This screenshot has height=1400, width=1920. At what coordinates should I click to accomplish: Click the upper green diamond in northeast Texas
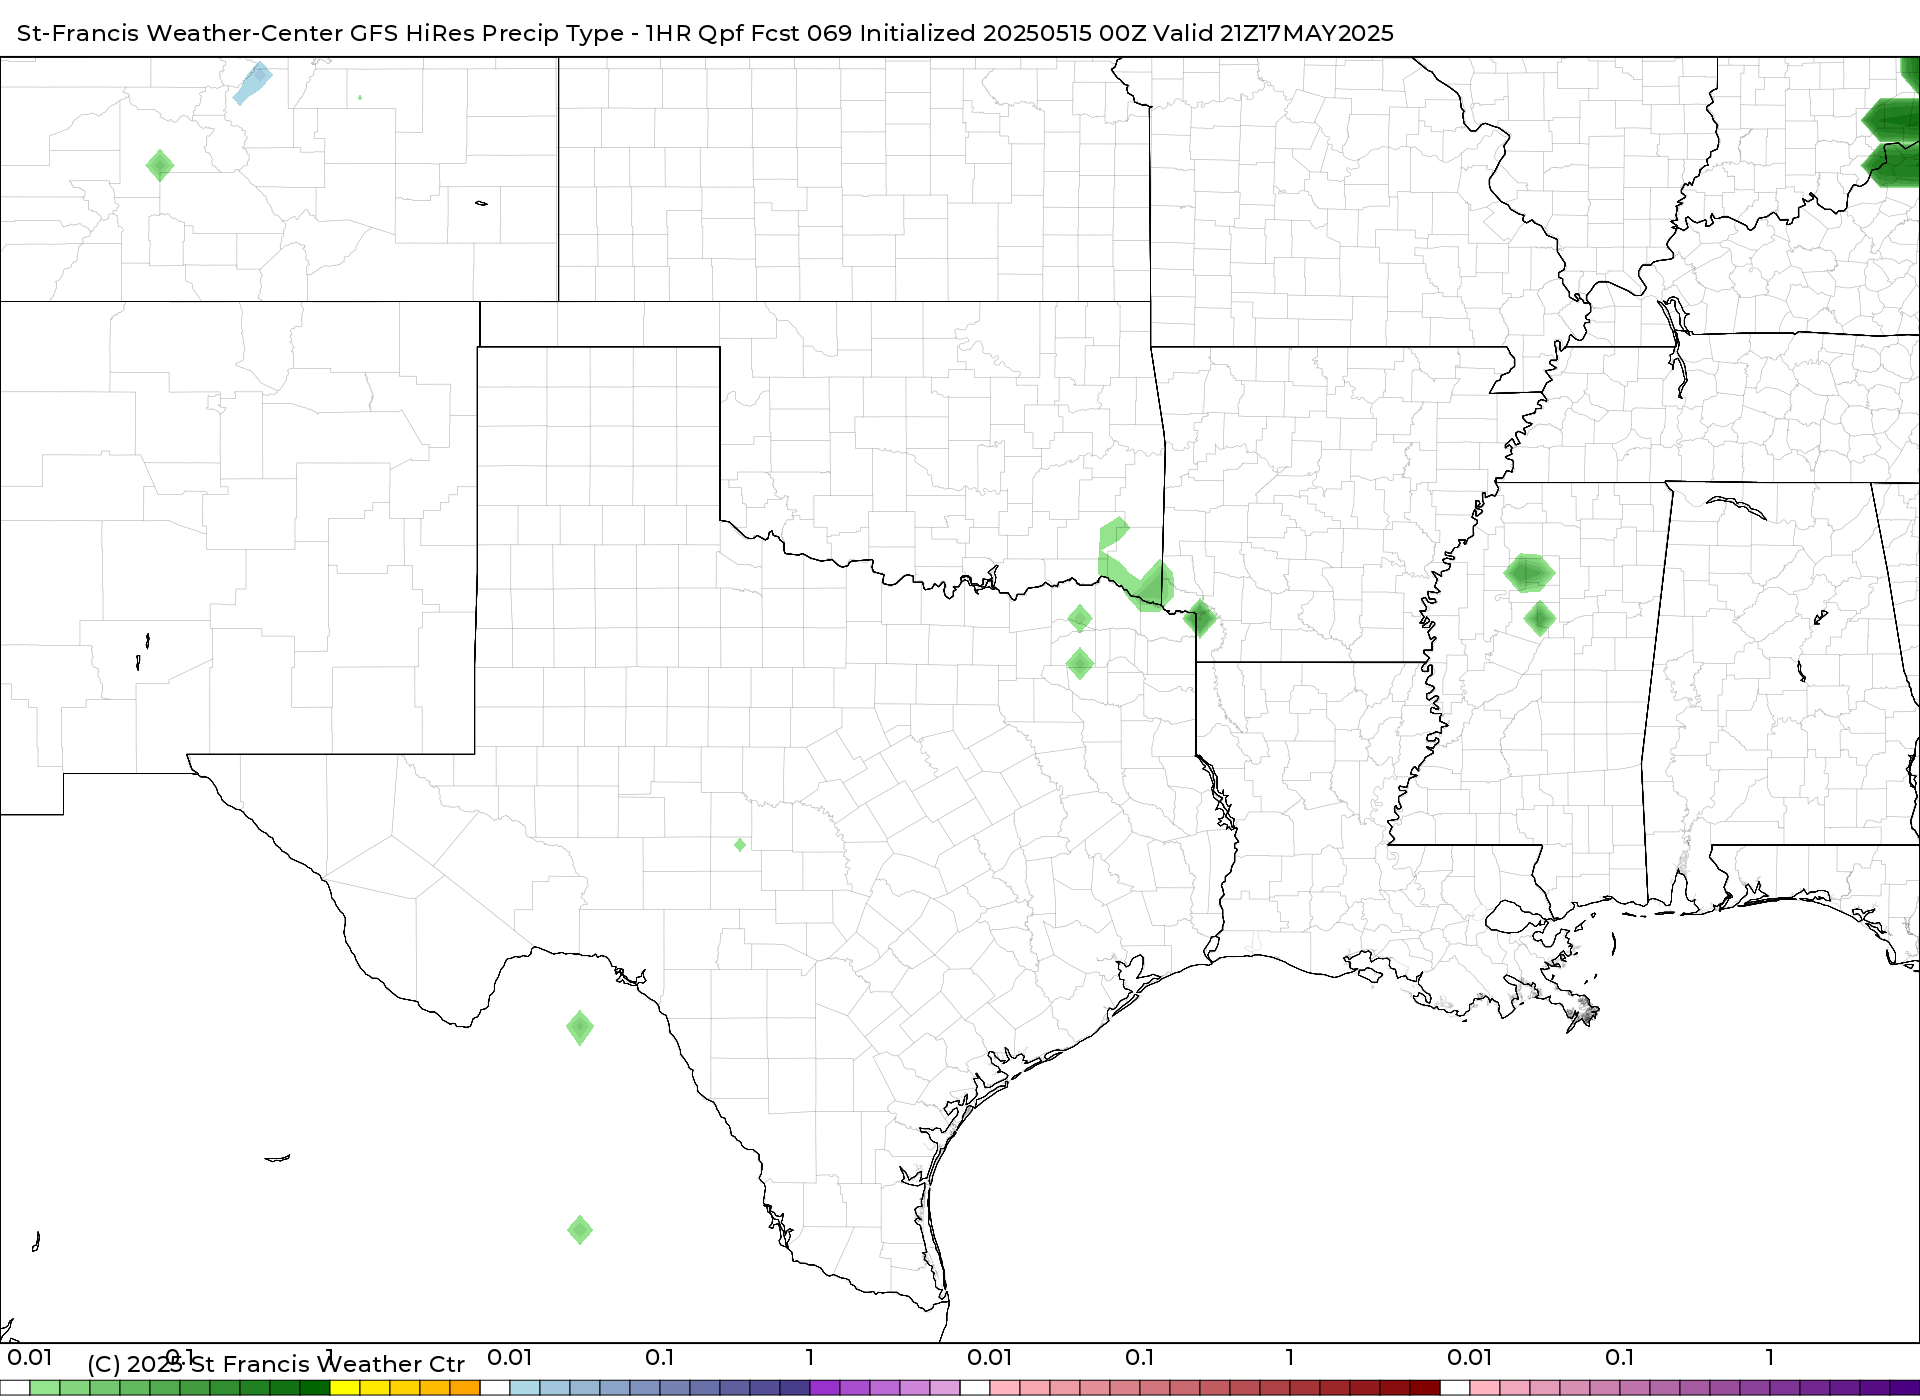[1080, 619]
